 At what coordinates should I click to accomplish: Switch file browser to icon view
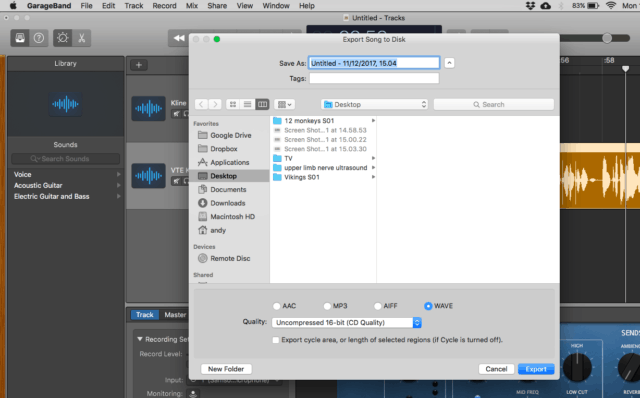click(233, 105)
